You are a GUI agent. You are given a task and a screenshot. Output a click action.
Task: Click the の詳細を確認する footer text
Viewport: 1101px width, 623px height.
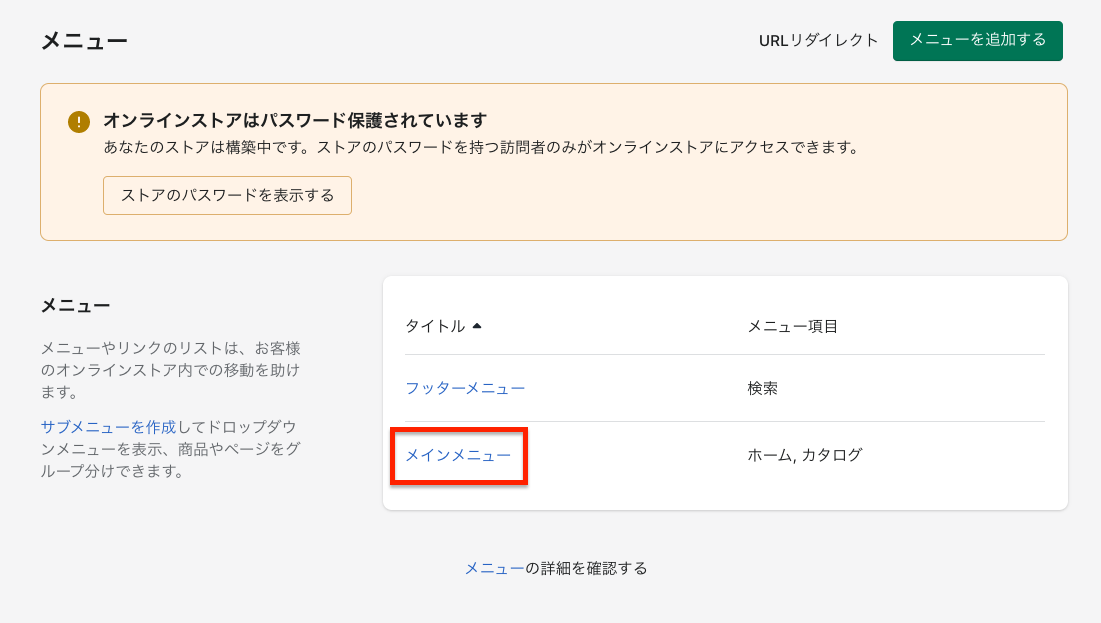pos(586,568)
